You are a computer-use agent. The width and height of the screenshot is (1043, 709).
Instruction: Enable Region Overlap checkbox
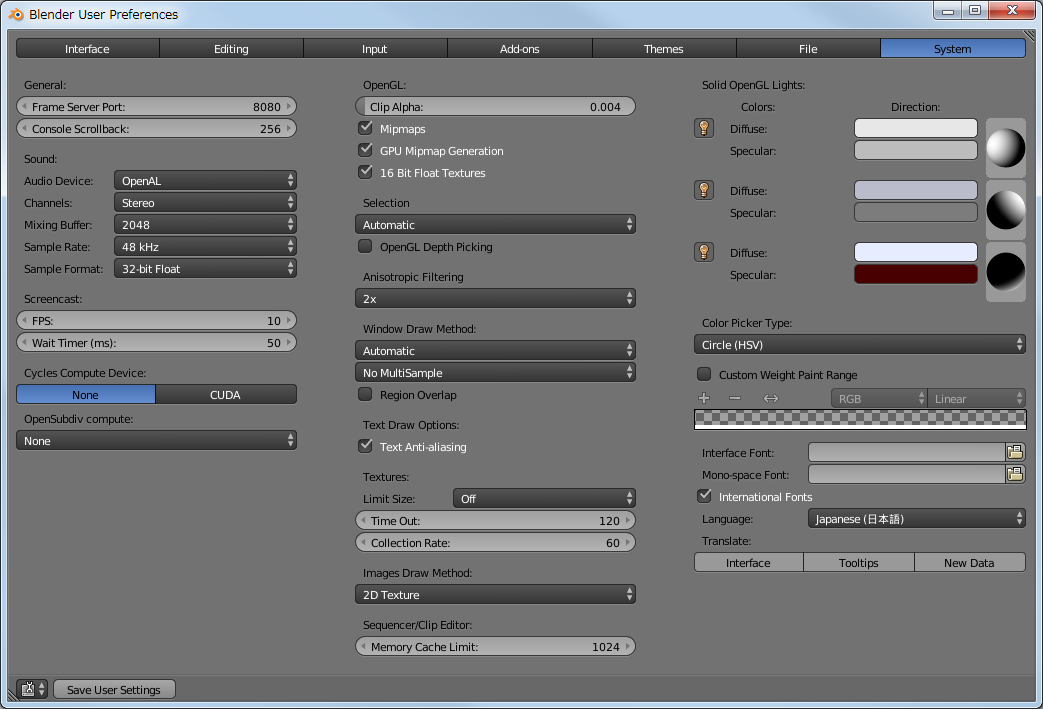tap(365, 394)
